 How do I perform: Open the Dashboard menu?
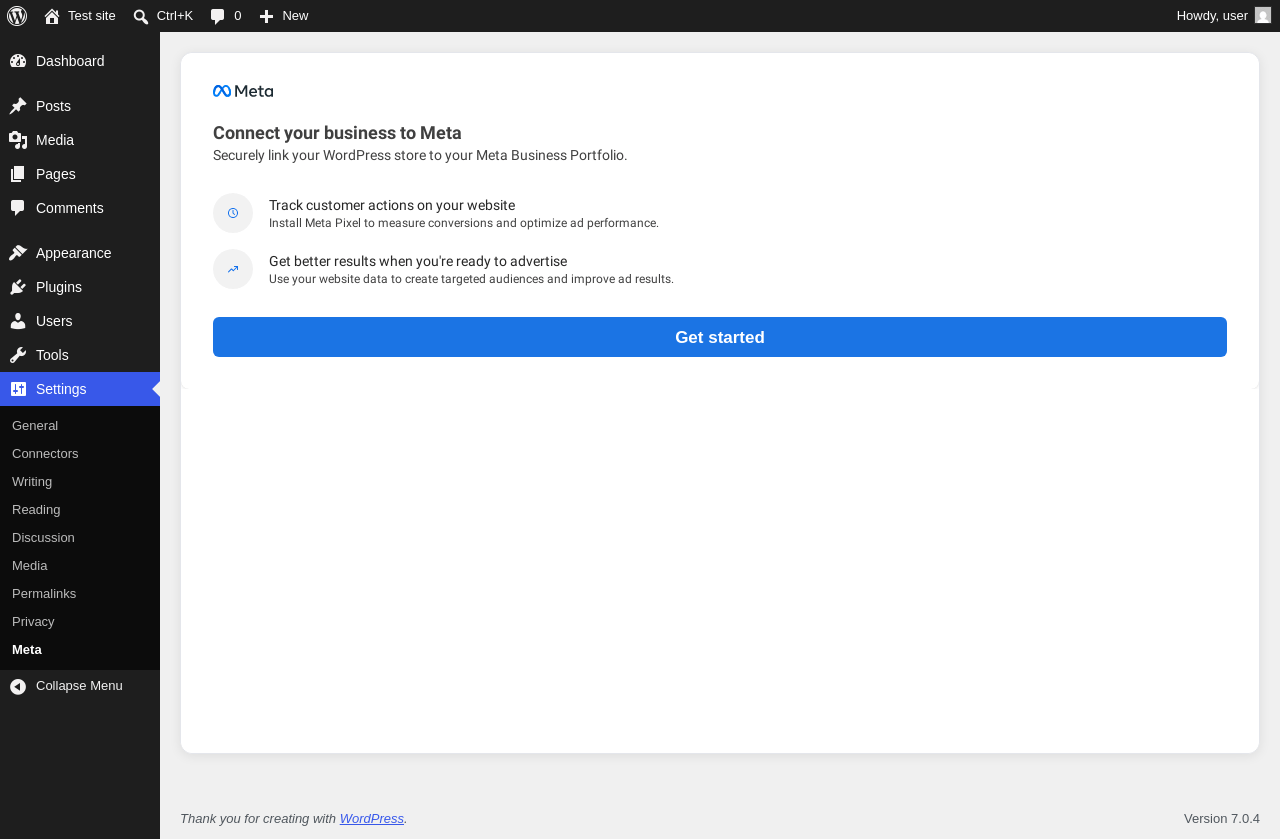[80, 61]
